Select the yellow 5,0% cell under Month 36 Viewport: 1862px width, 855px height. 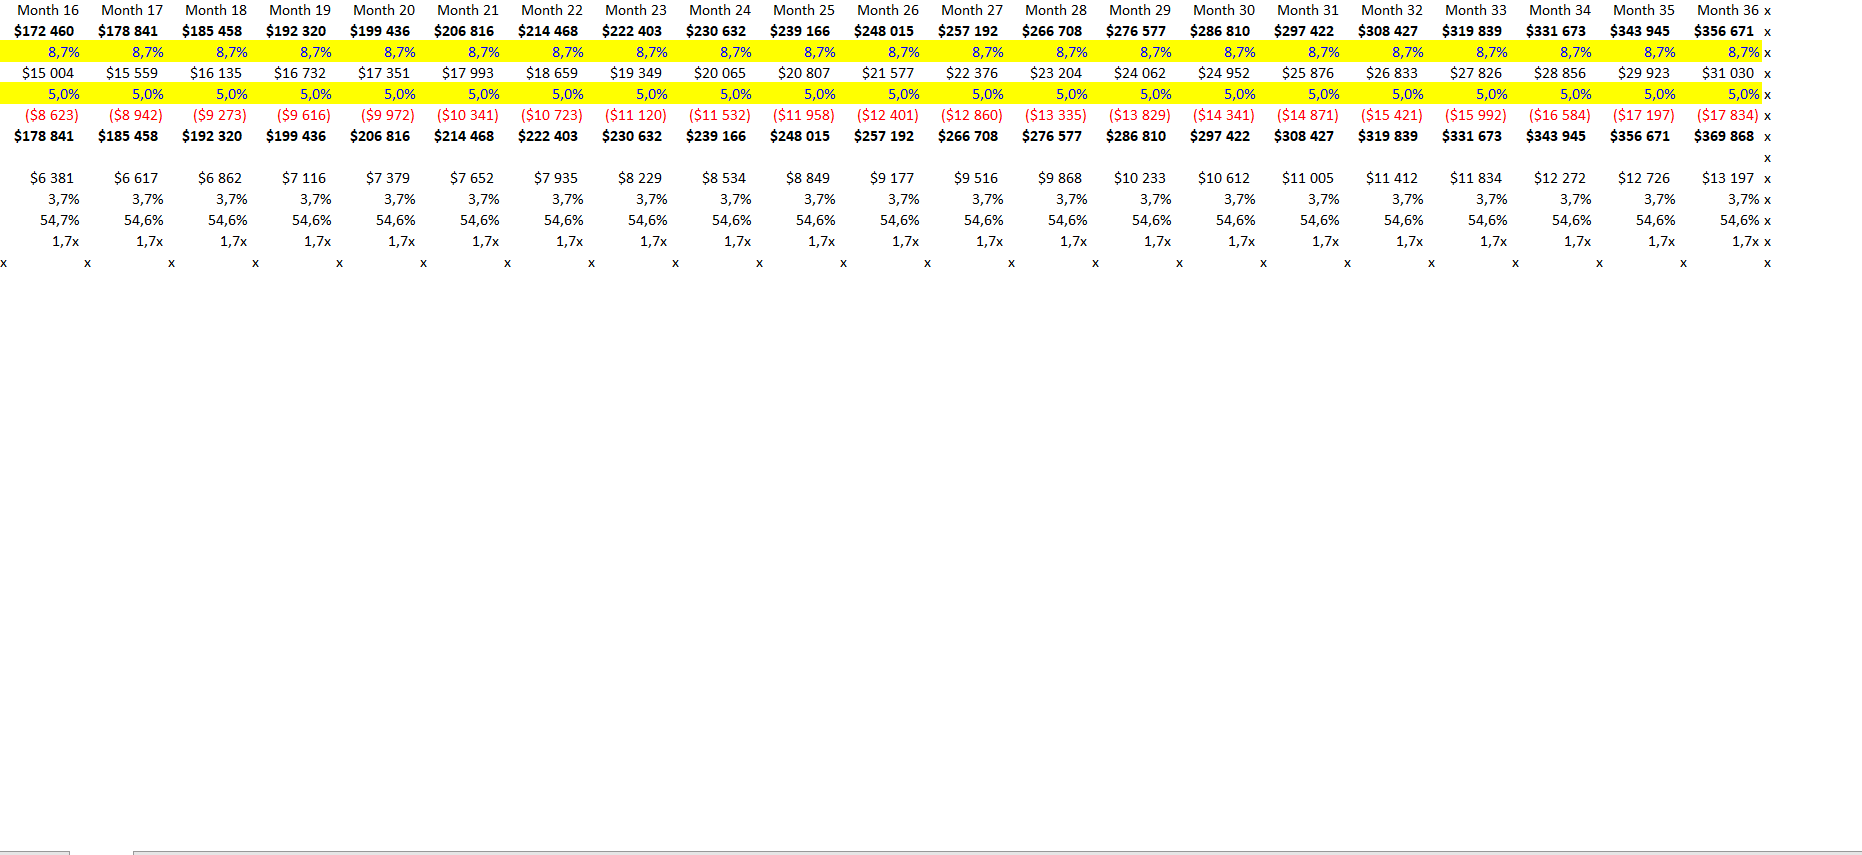(1744, 94)
